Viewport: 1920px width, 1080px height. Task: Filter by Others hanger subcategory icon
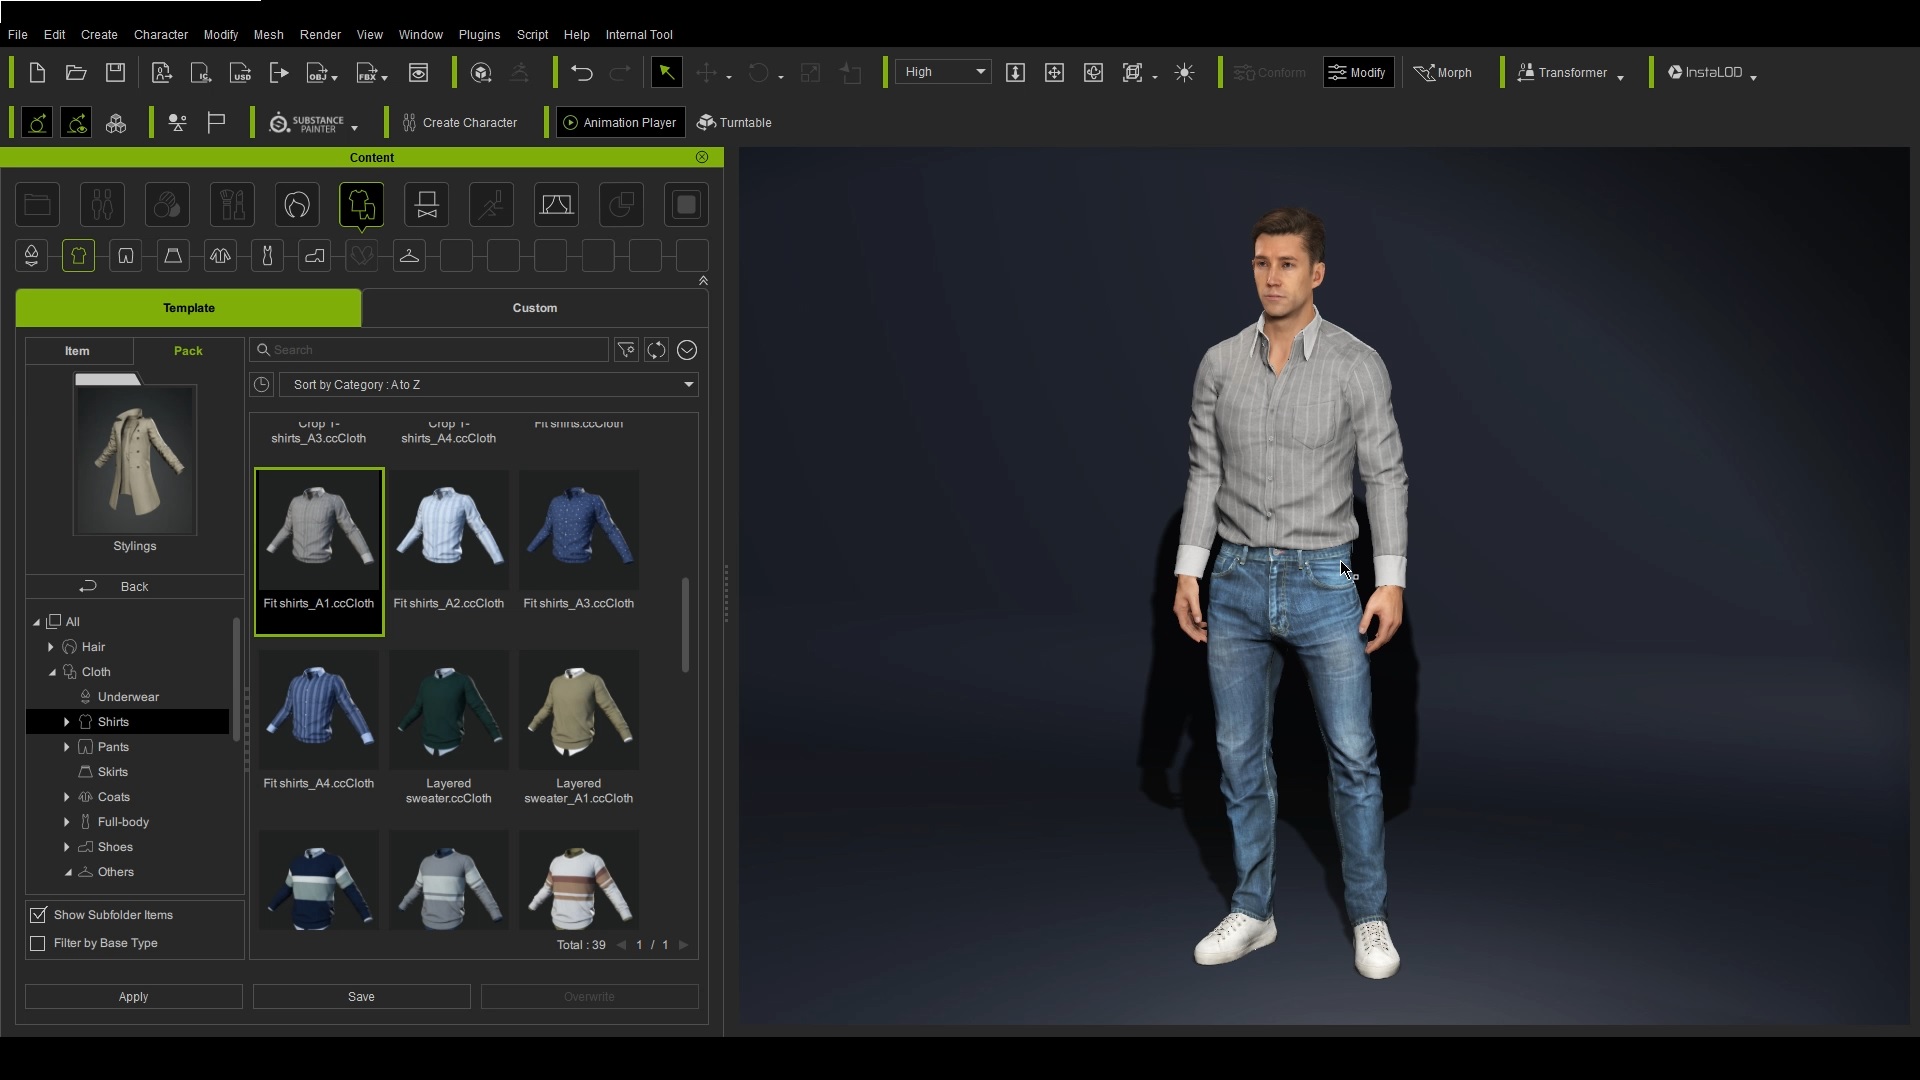409,256
